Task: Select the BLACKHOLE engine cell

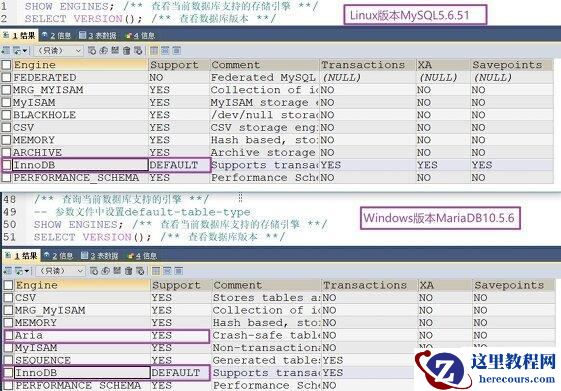Action: pyautogui.click(x=80, y=115)
